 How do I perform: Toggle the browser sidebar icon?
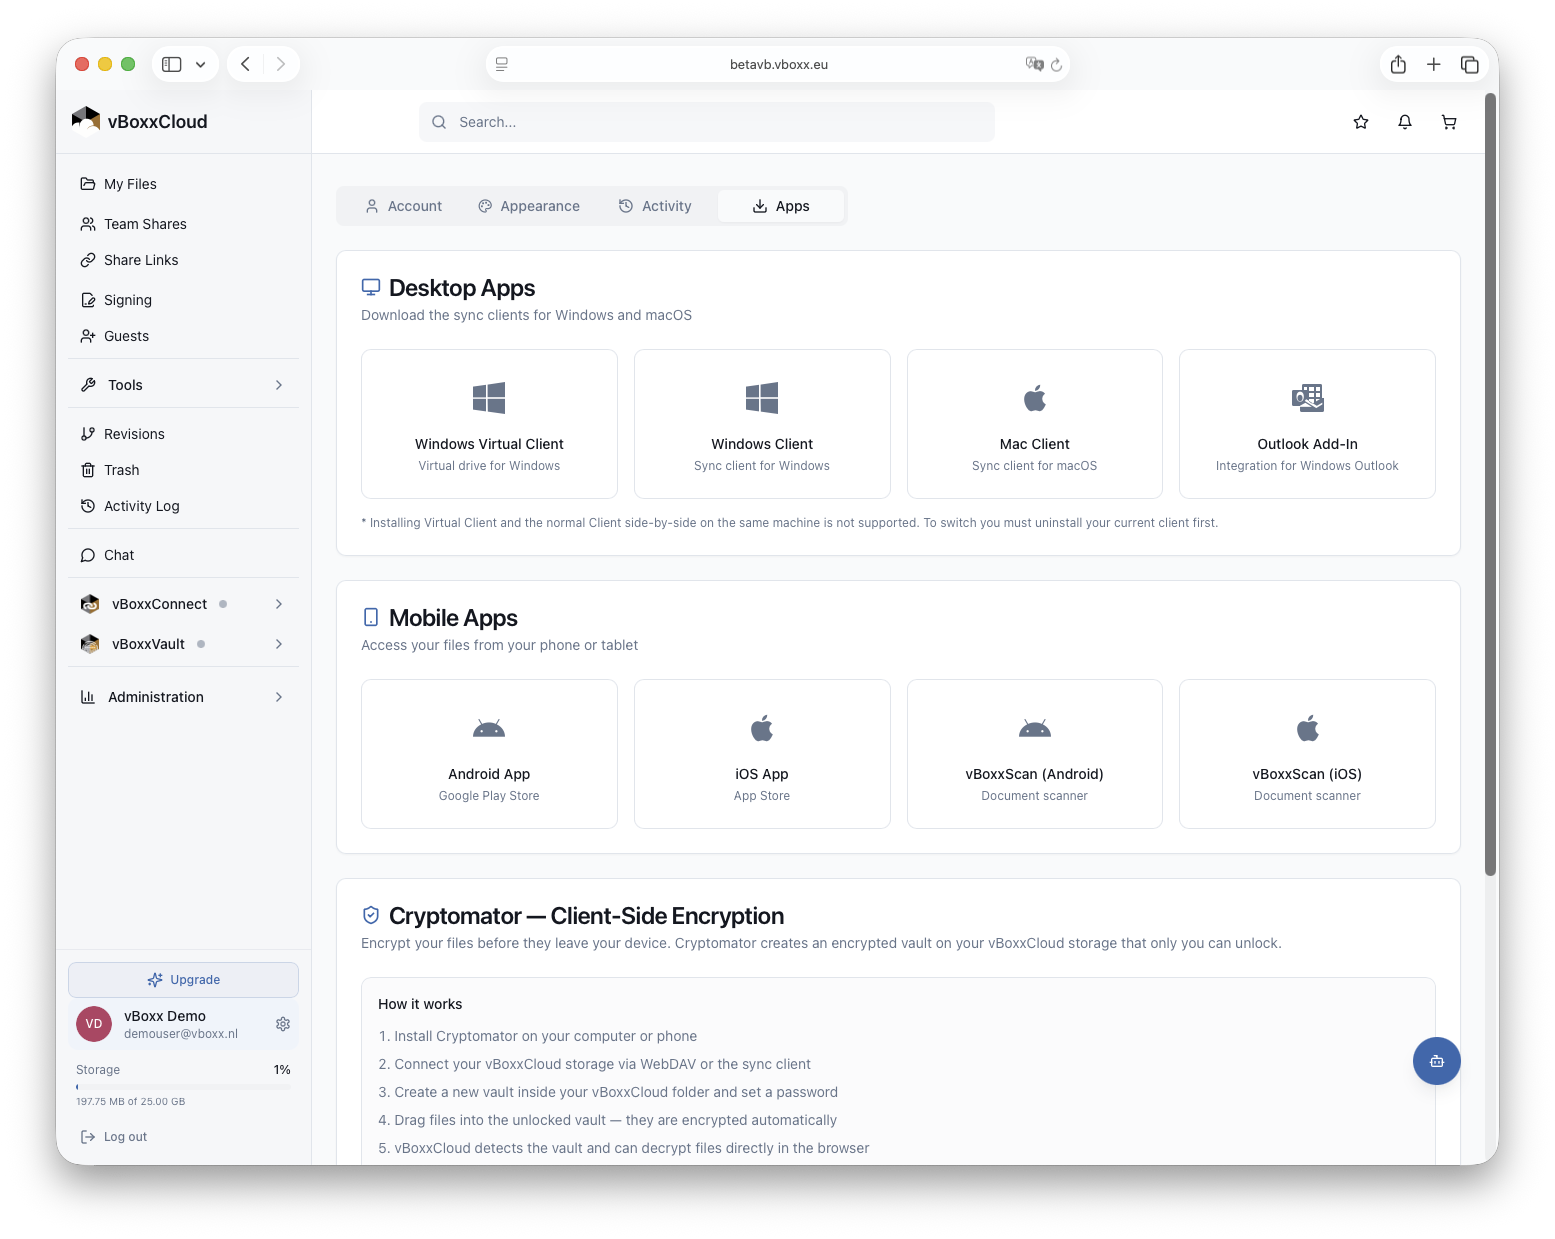click(x=172, y=64)
